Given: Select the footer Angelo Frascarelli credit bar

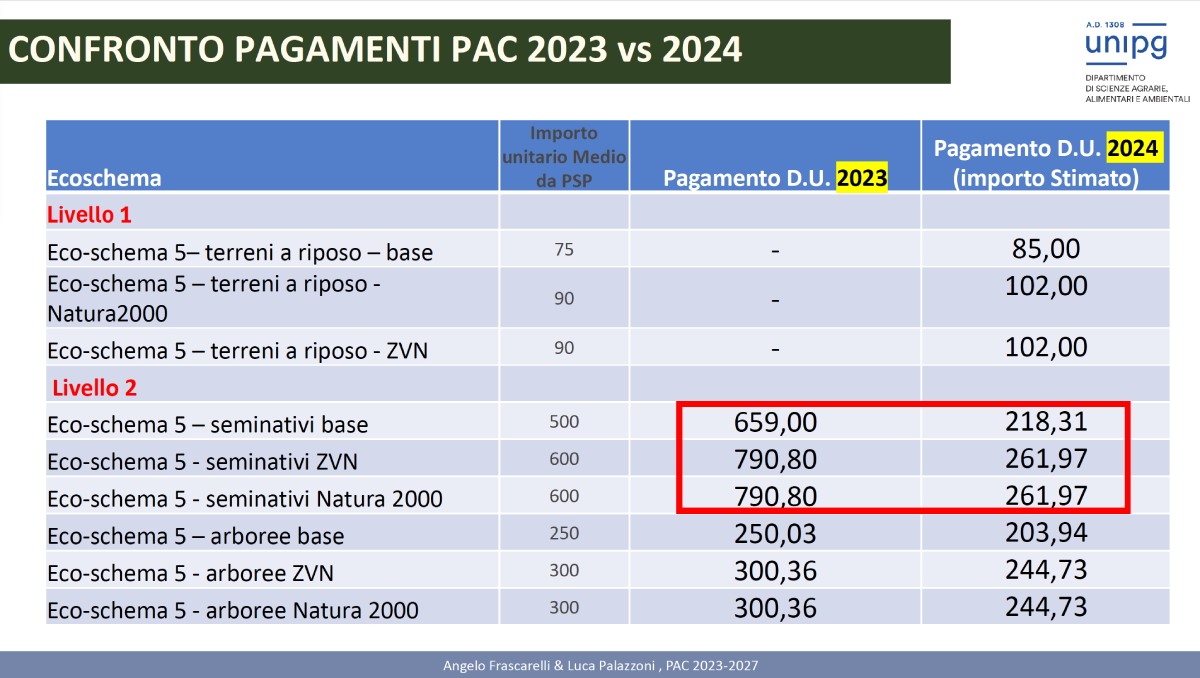Looking at the screenshot, I should (600, 665).
